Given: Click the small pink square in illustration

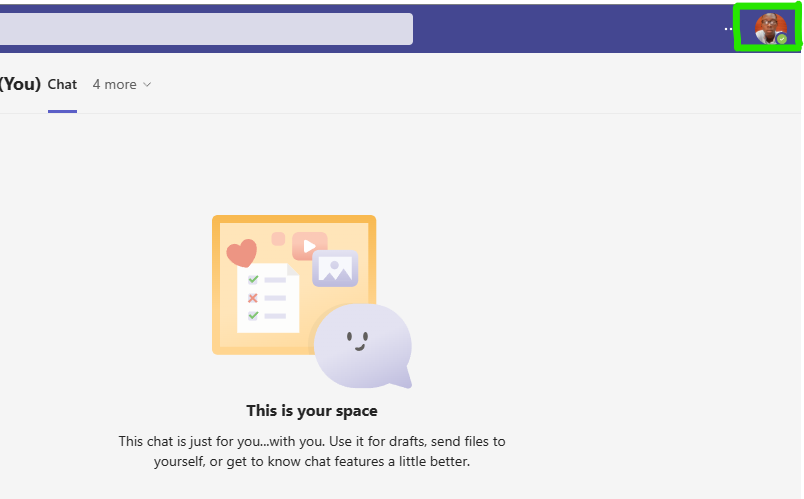Looking at the screenshot, I should (x=278, y=239).
